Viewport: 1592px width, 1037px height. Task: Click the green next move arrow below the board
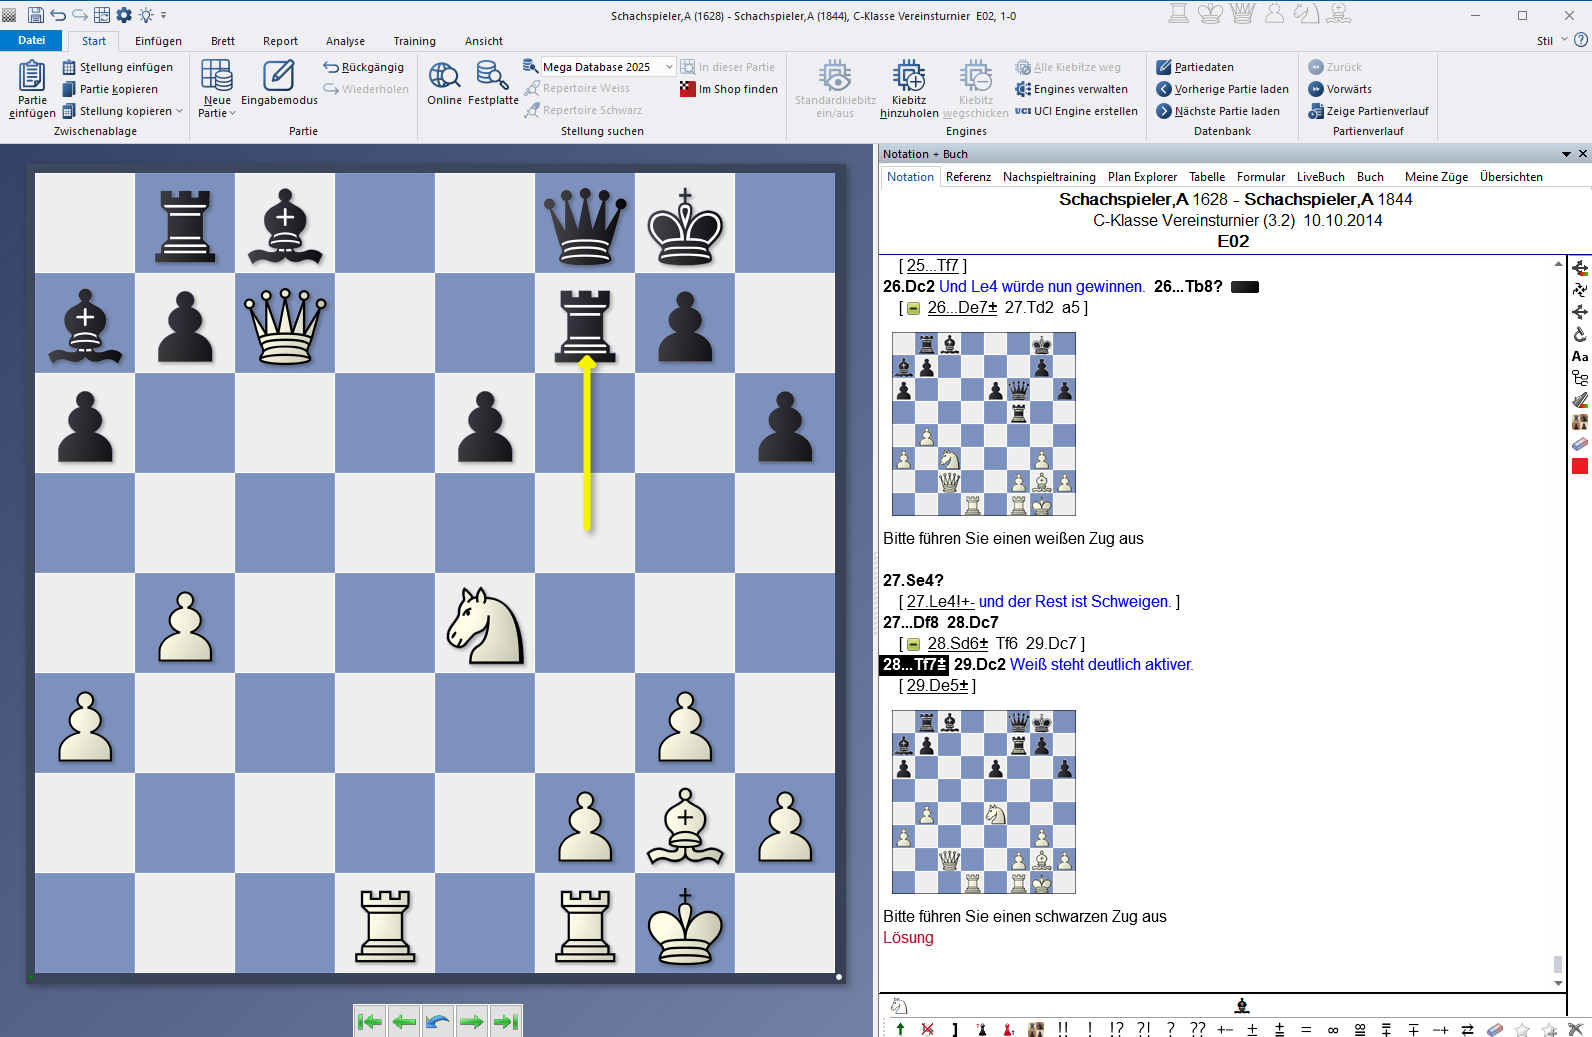472,1021
